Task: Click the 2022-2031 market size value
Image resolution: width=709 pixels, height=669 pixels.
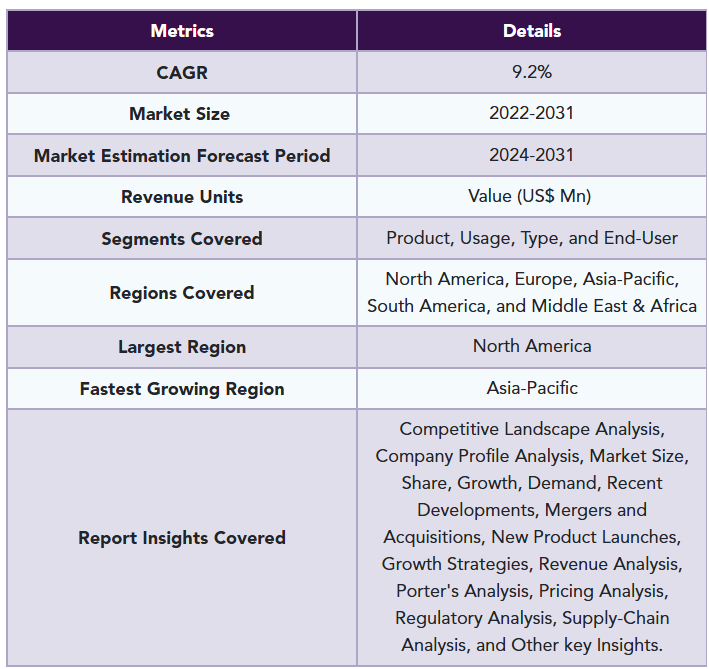Action: (532, 113)
